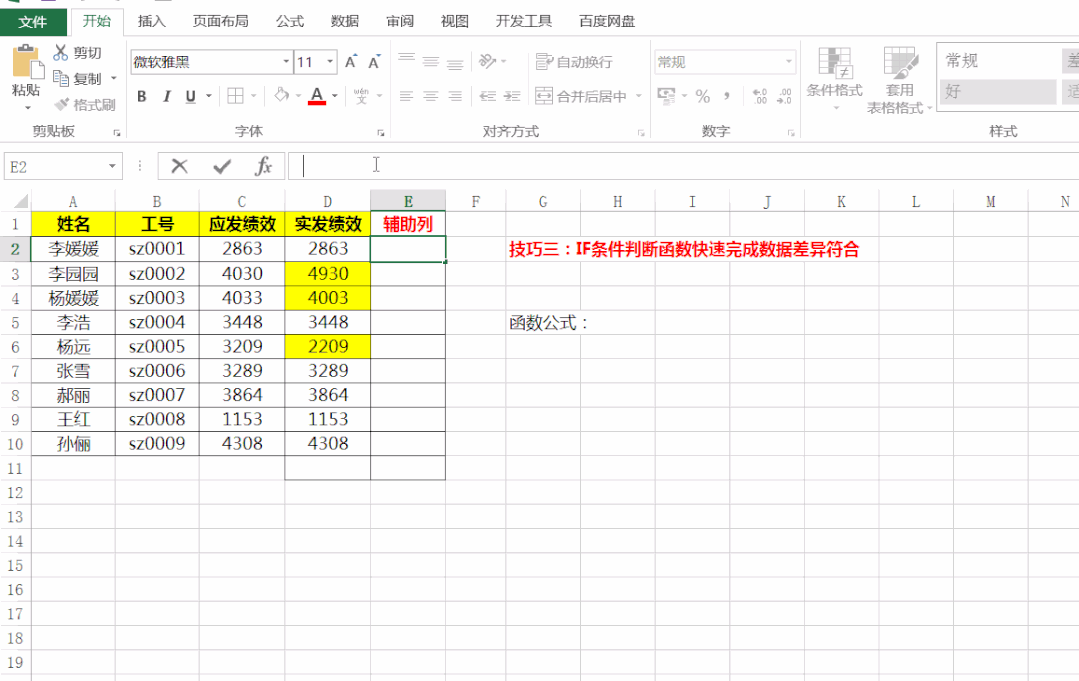
Task: Open font size dropdown 11
Action: (x=330, y=62)
